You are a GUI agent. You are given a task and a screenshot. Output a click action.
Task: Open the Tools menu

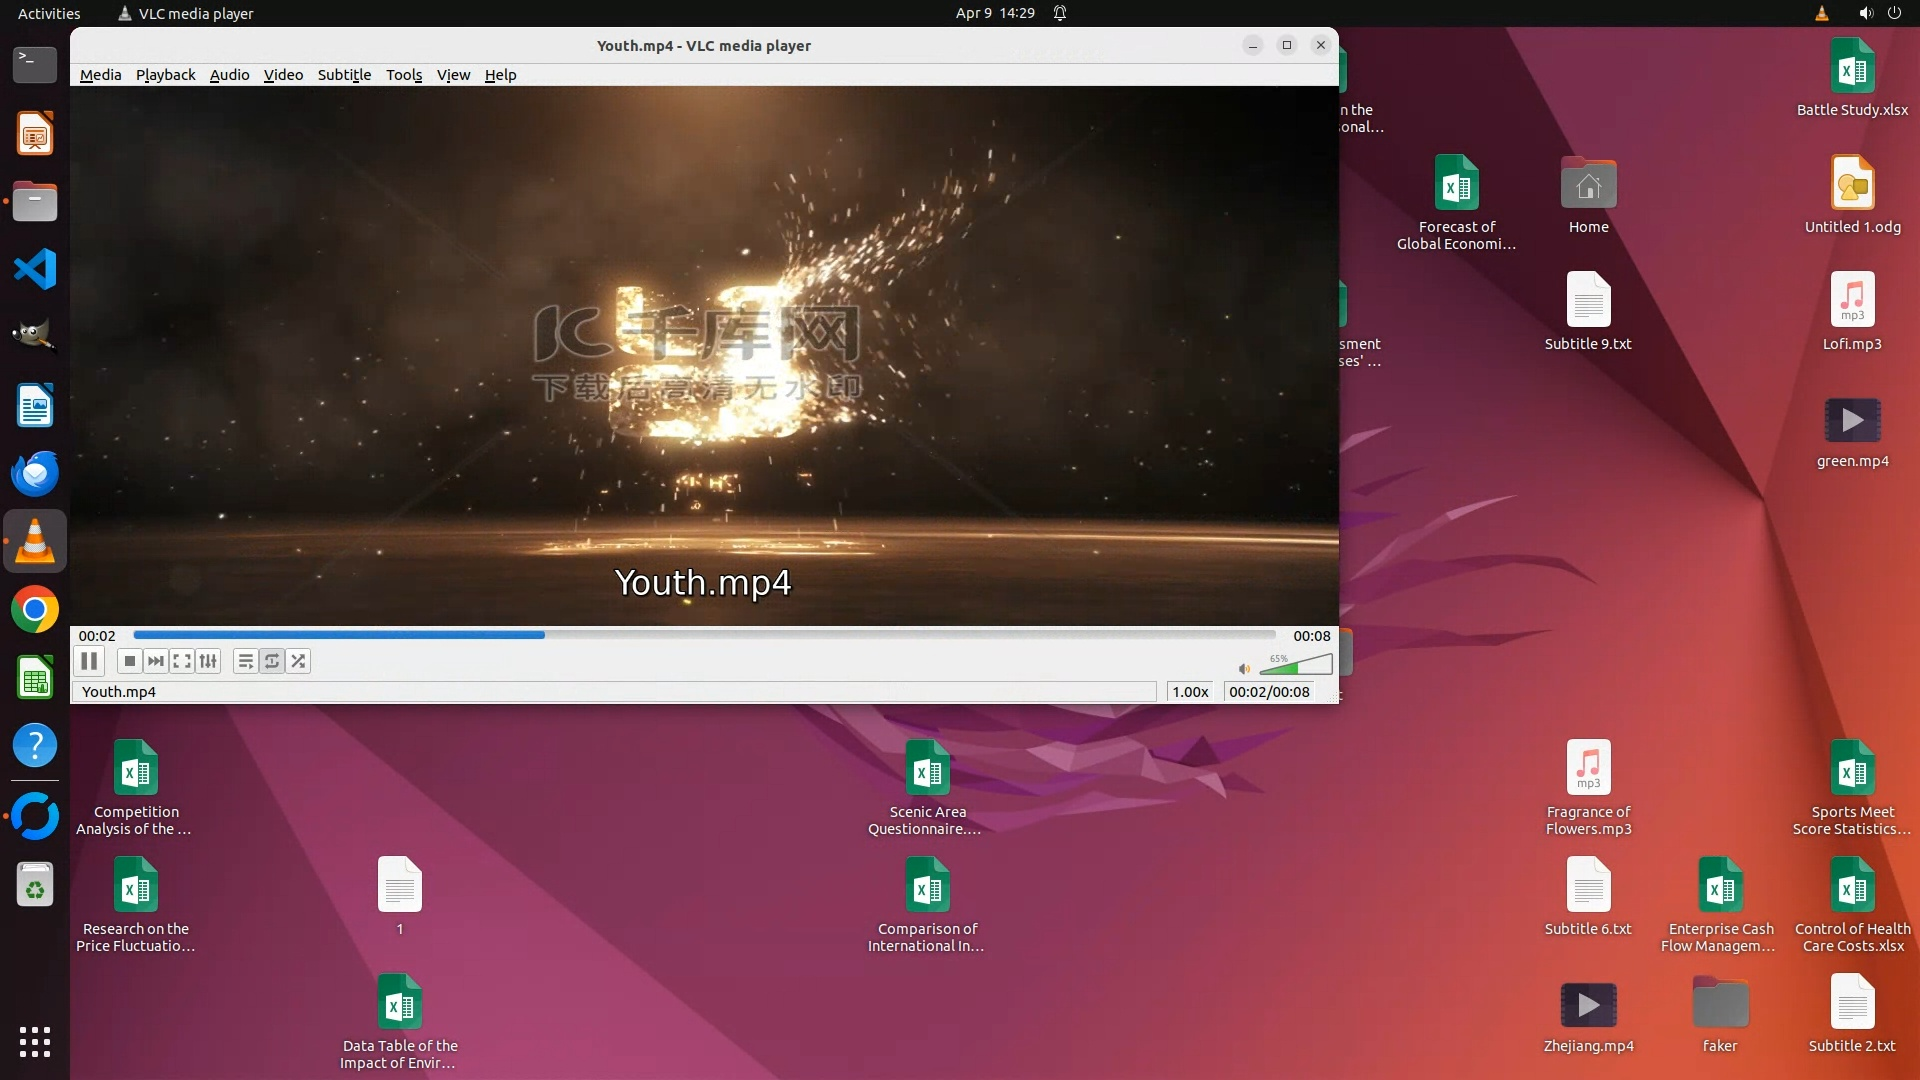404,75
